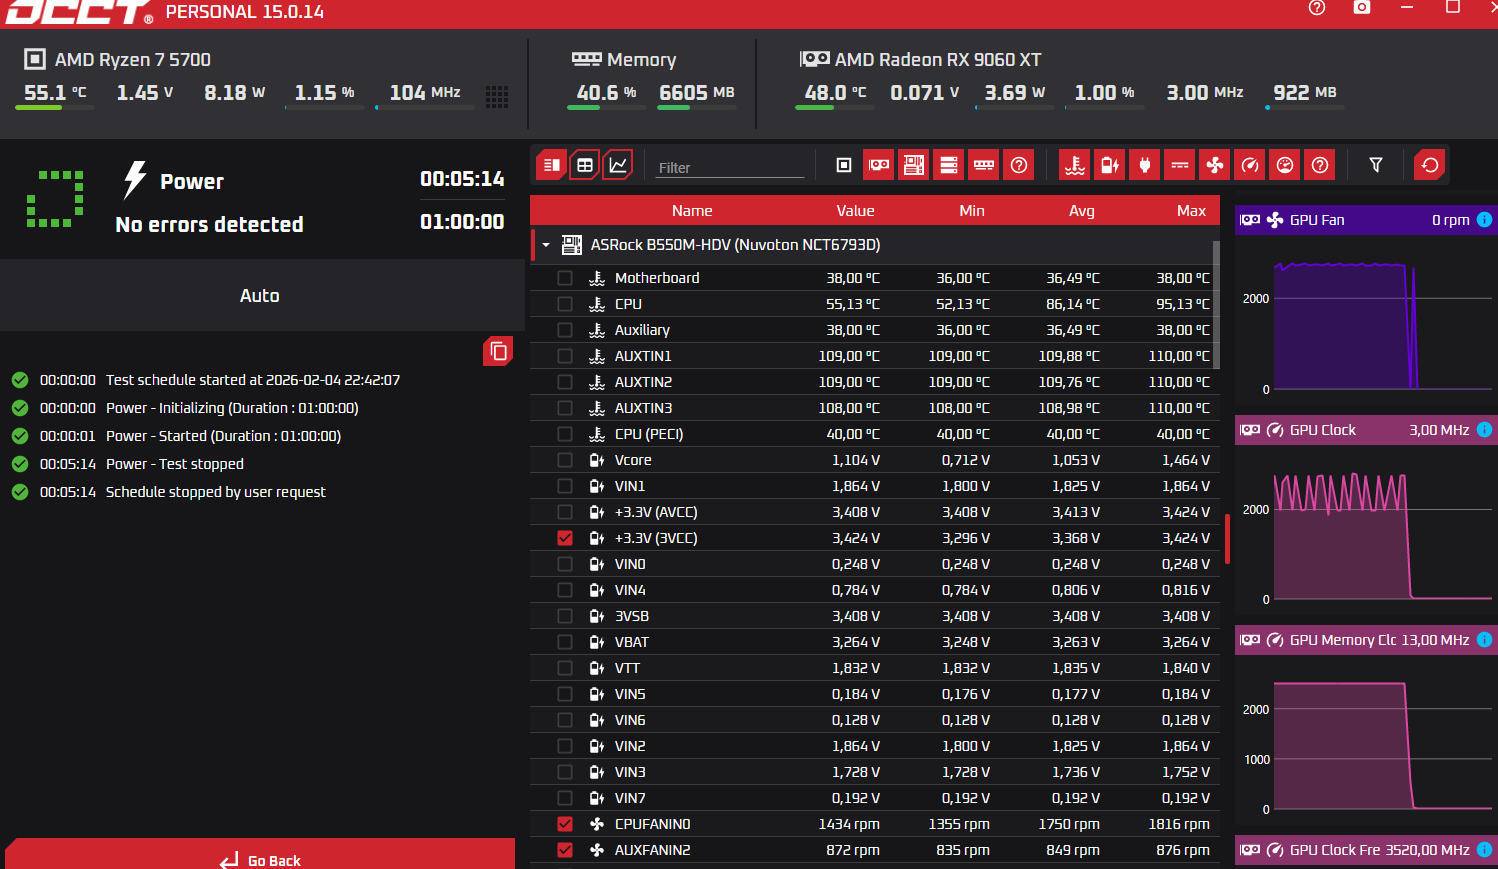The height and width of the screenshot is (869, 1498).
Task: Toggle the usage gauge sensor filter
Action: pos(1285,165)
